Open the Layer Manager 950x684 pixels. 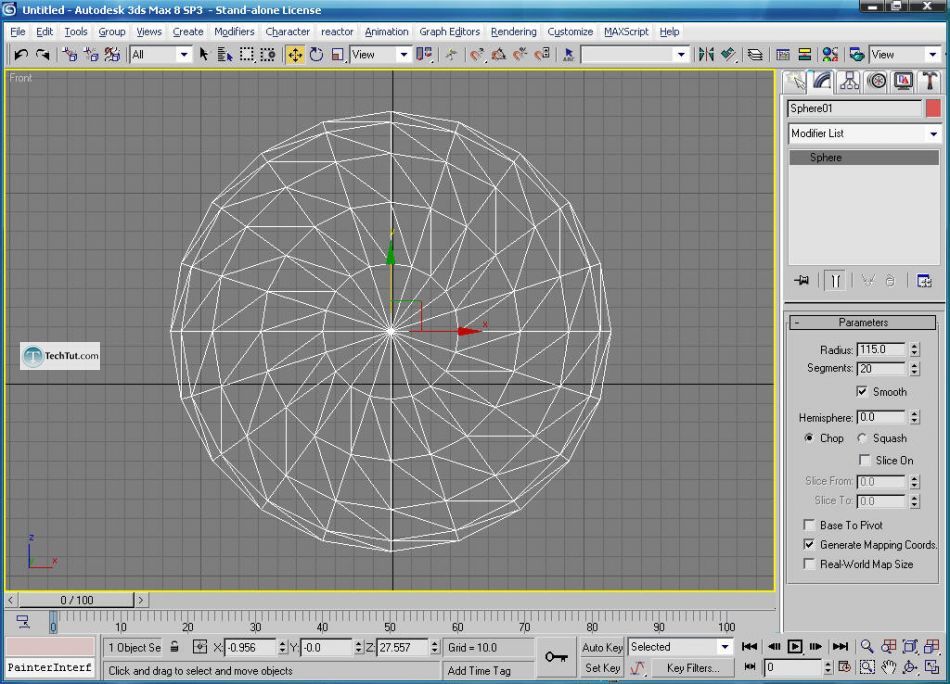click(x=755, y=55)
